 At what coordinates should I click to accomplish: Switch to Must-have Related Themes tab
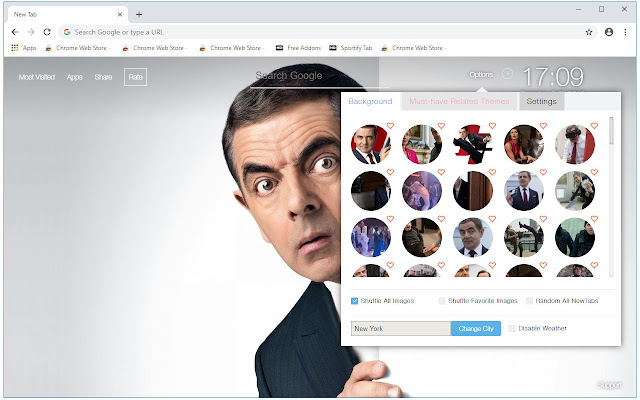tap(459, 101)
